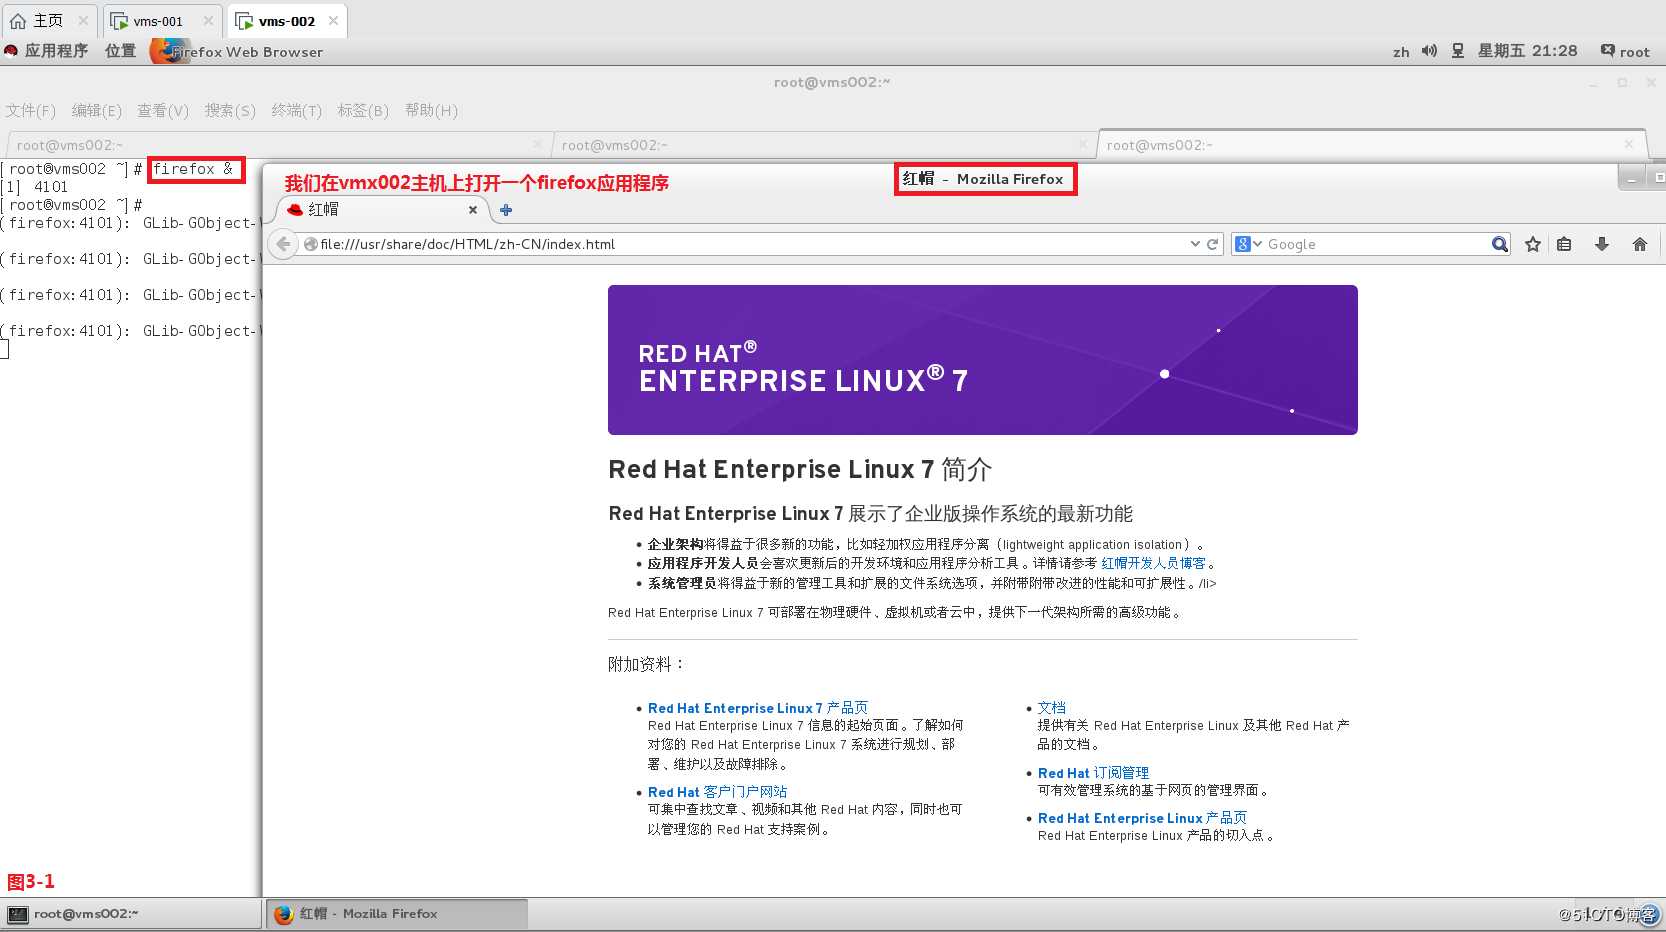Click the search magnifier in Google box
The image size is (1666, 932).
(x=1499, y=244)
